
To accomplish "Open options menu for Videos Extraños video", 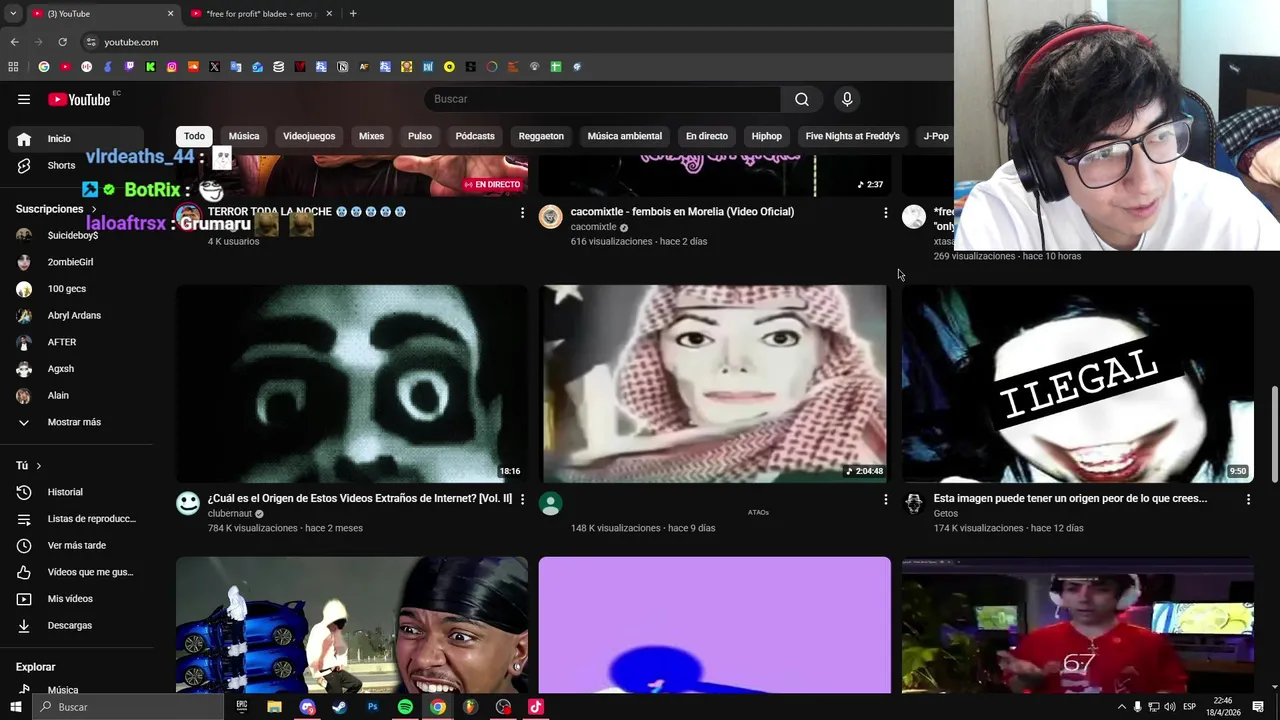I will click(522, 499).
